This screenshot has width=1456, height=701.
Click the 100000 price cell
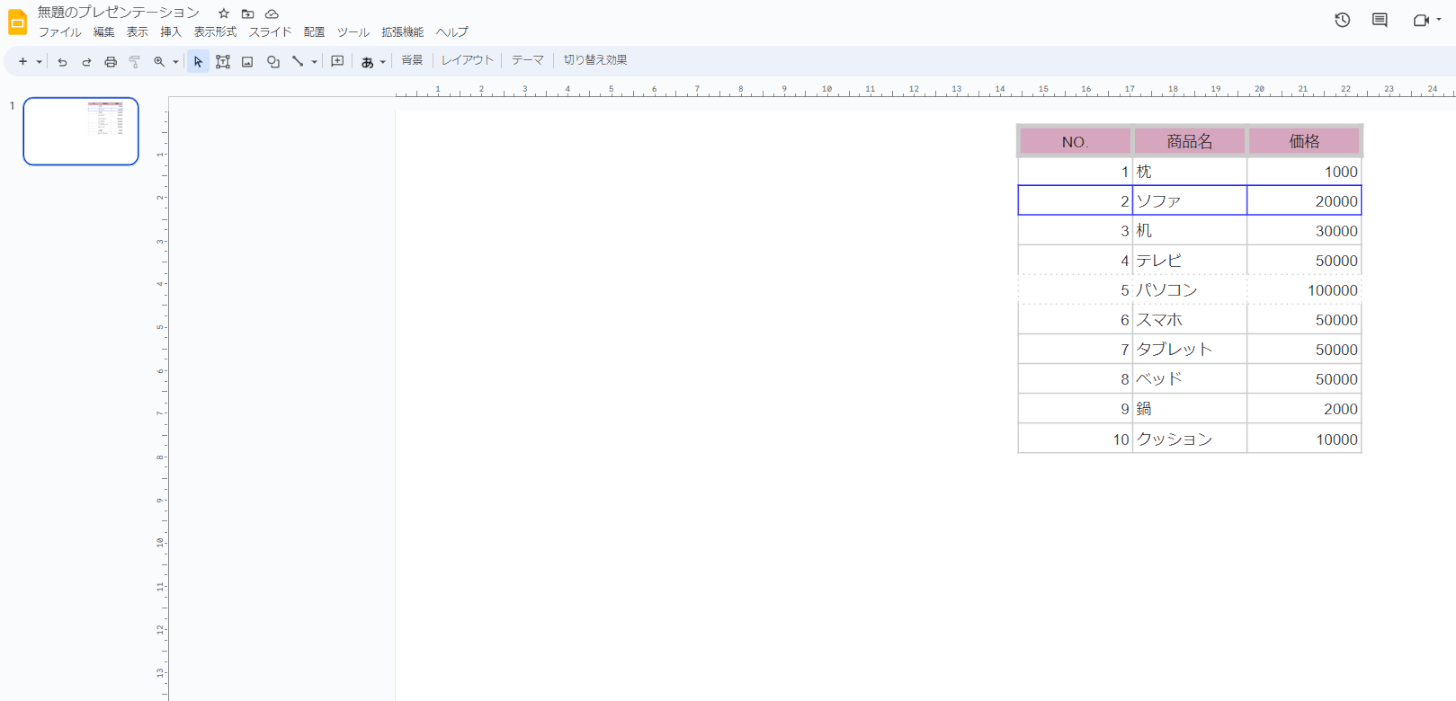pyautogui.click(x=1304, y=290)
